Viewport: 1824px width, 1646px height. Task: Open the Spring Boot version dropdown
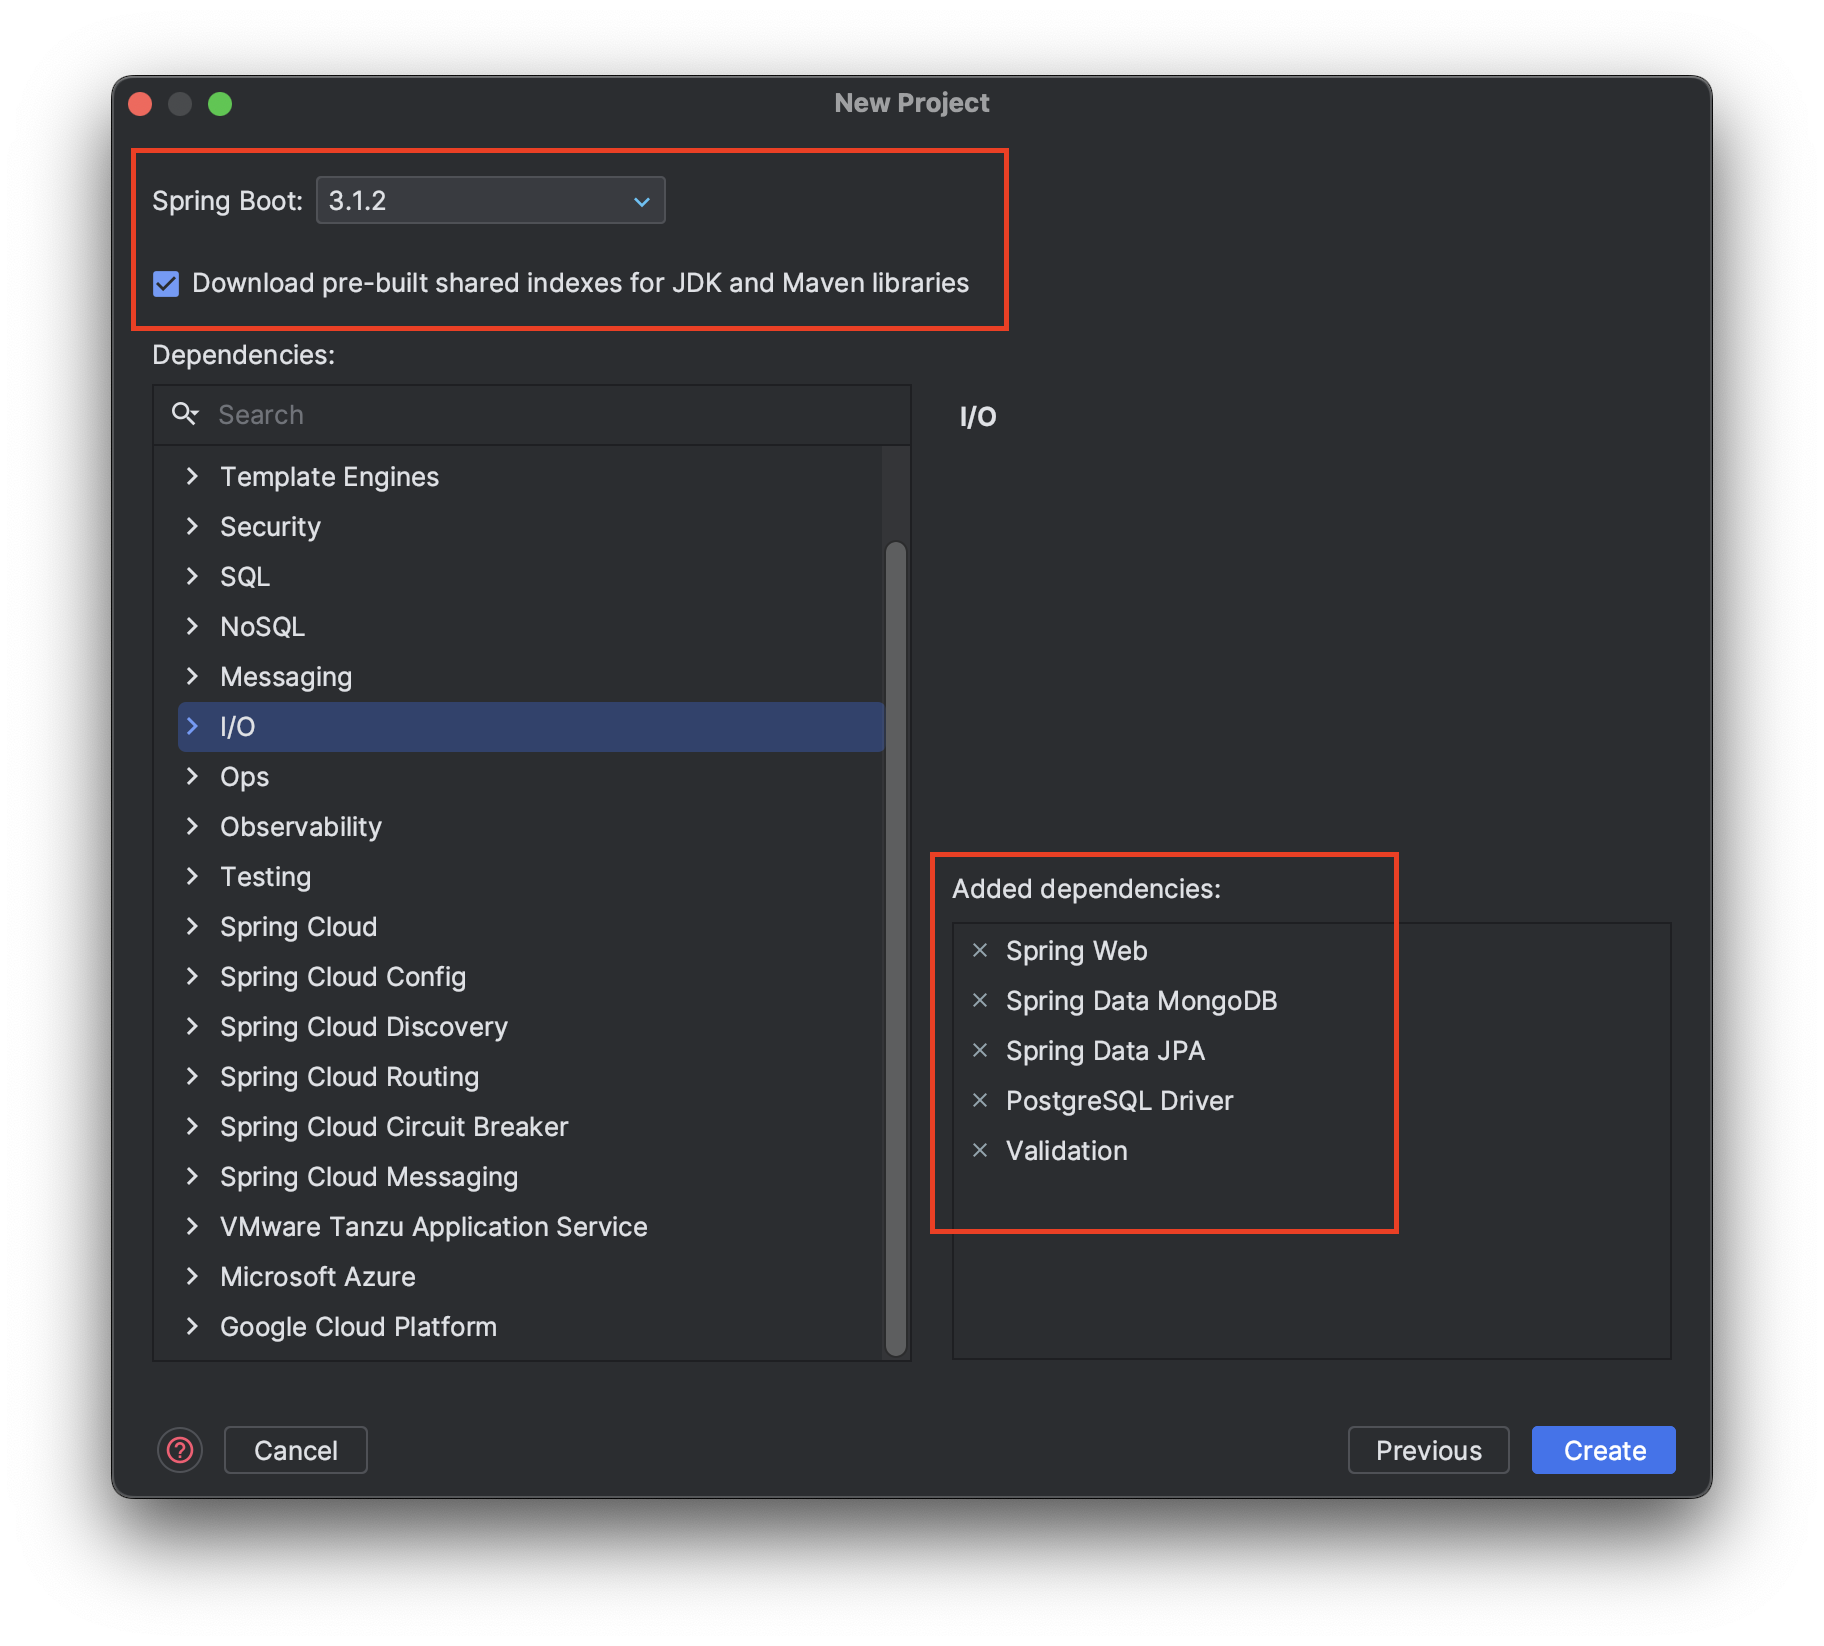(x=490, y=200)
